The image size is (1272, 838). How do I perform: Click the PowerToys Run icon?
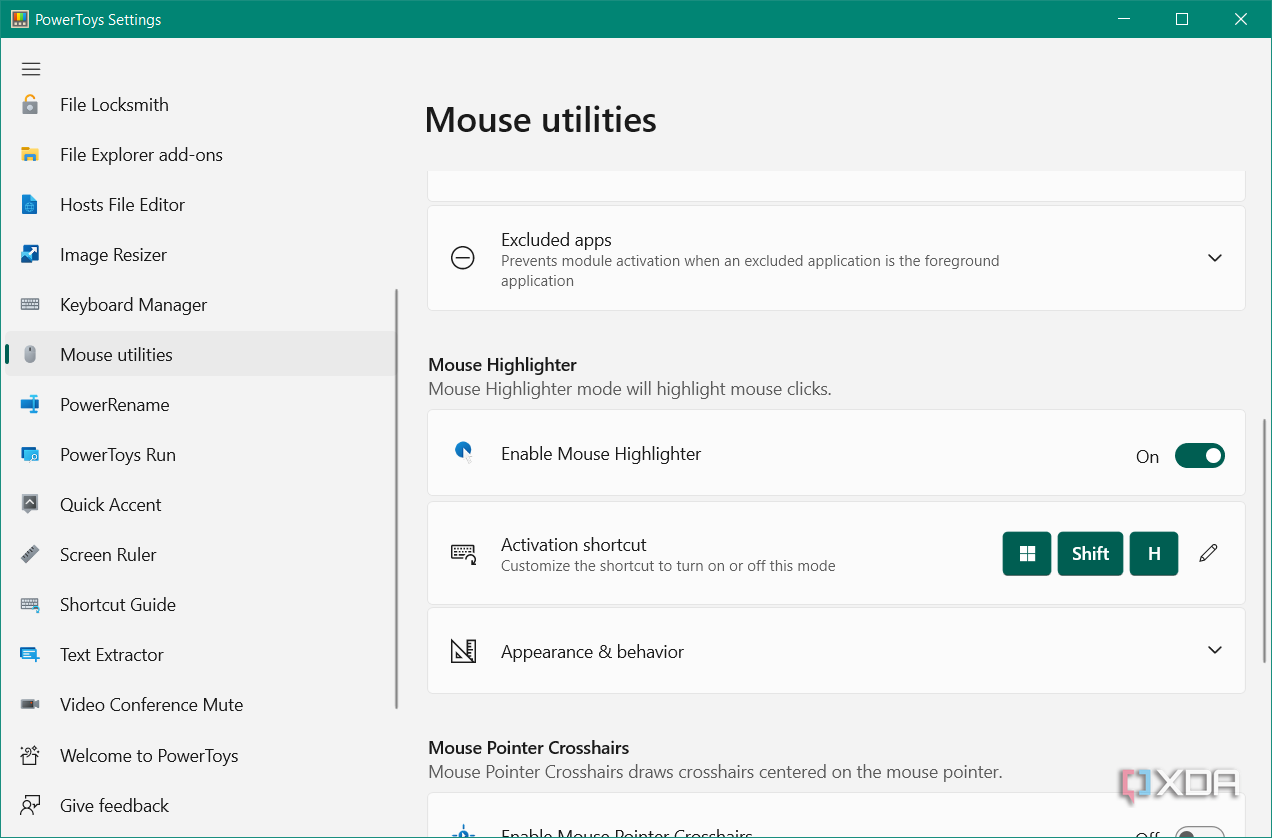click(x=30, y=455)
